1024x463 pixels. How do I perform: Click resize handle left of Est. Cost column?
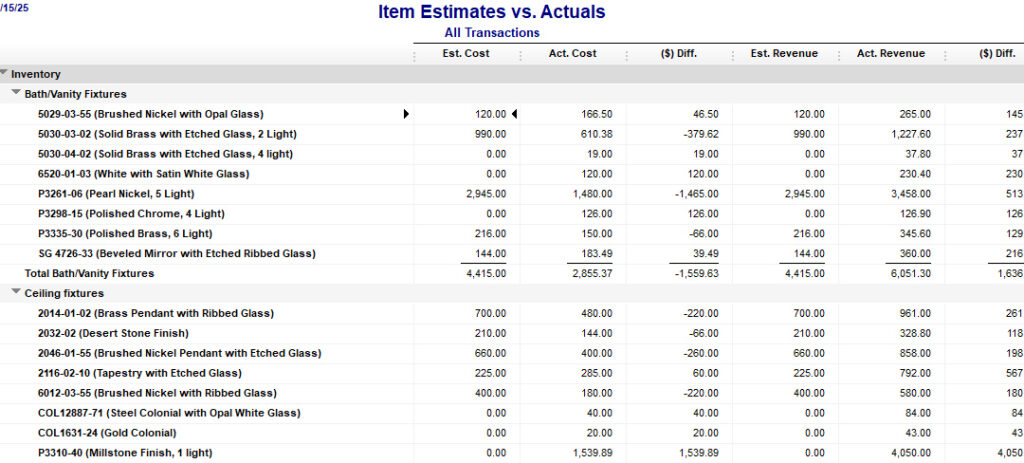pos(413,56)
